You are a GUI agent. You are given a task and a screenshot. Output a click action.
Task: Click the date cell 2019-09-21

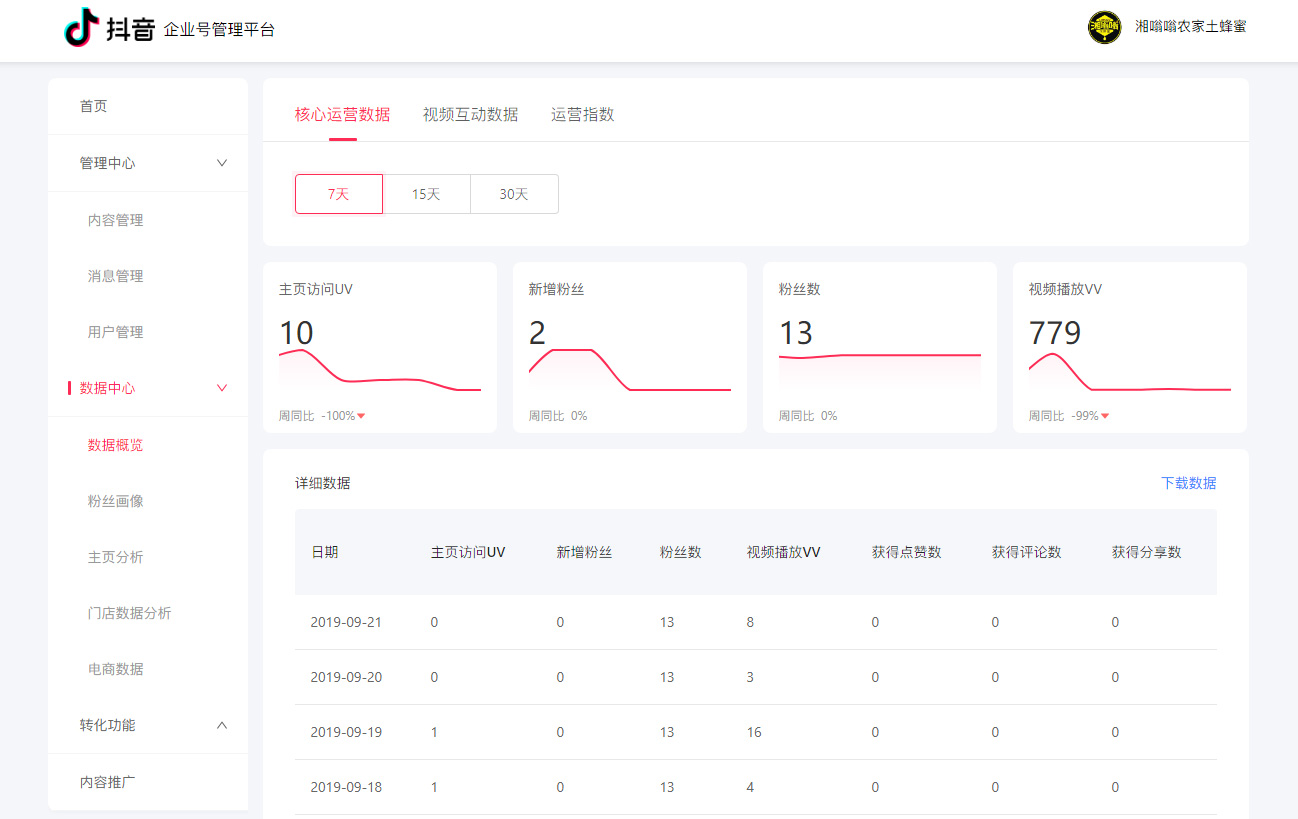(346, 622)
